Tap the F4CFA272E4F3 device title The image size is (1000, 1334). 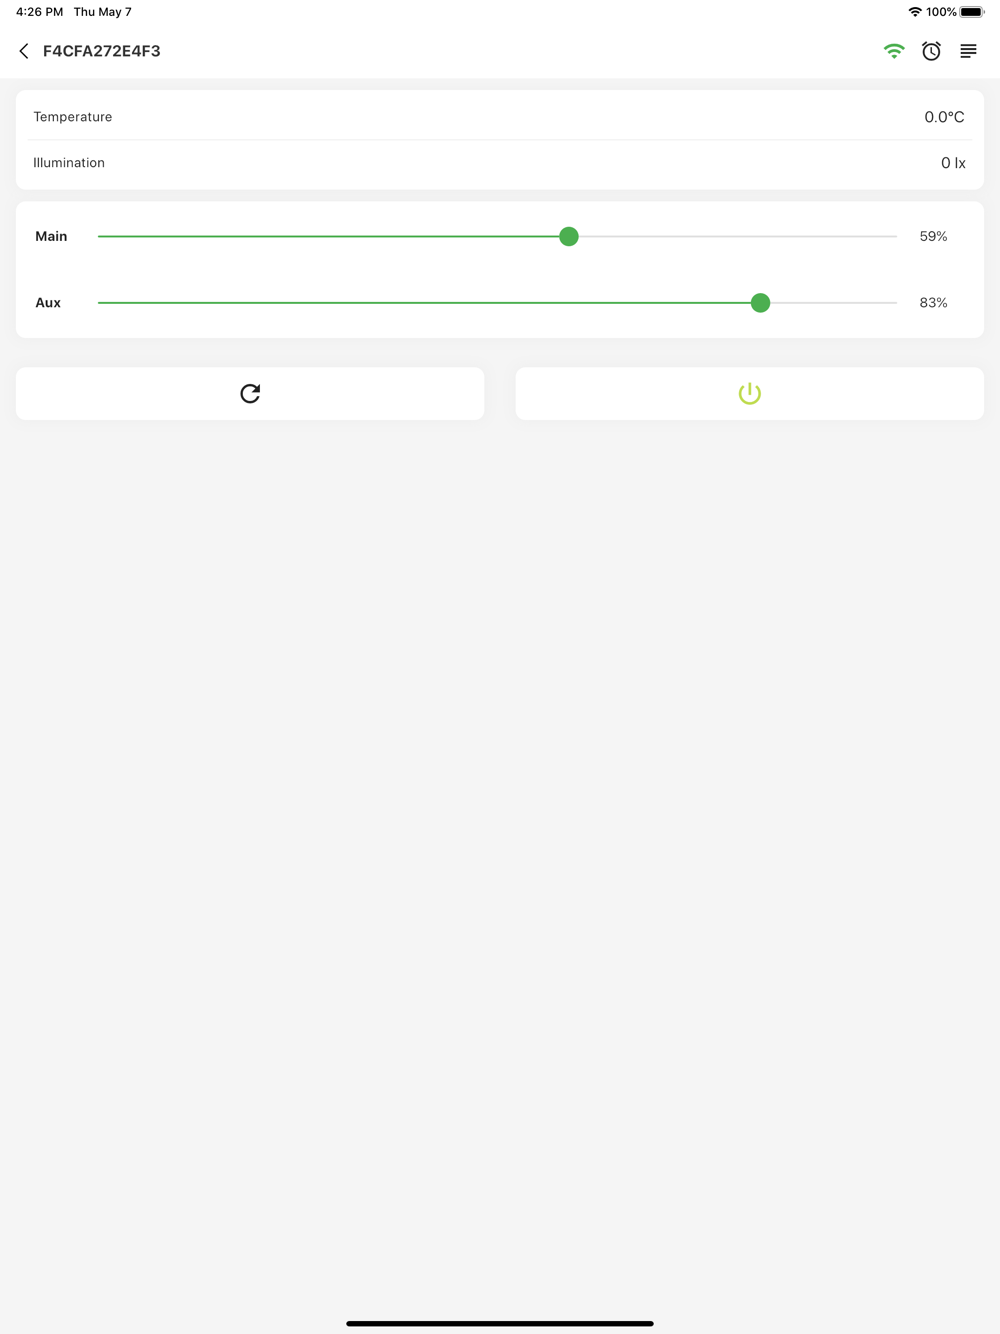[x=102, y=51]
